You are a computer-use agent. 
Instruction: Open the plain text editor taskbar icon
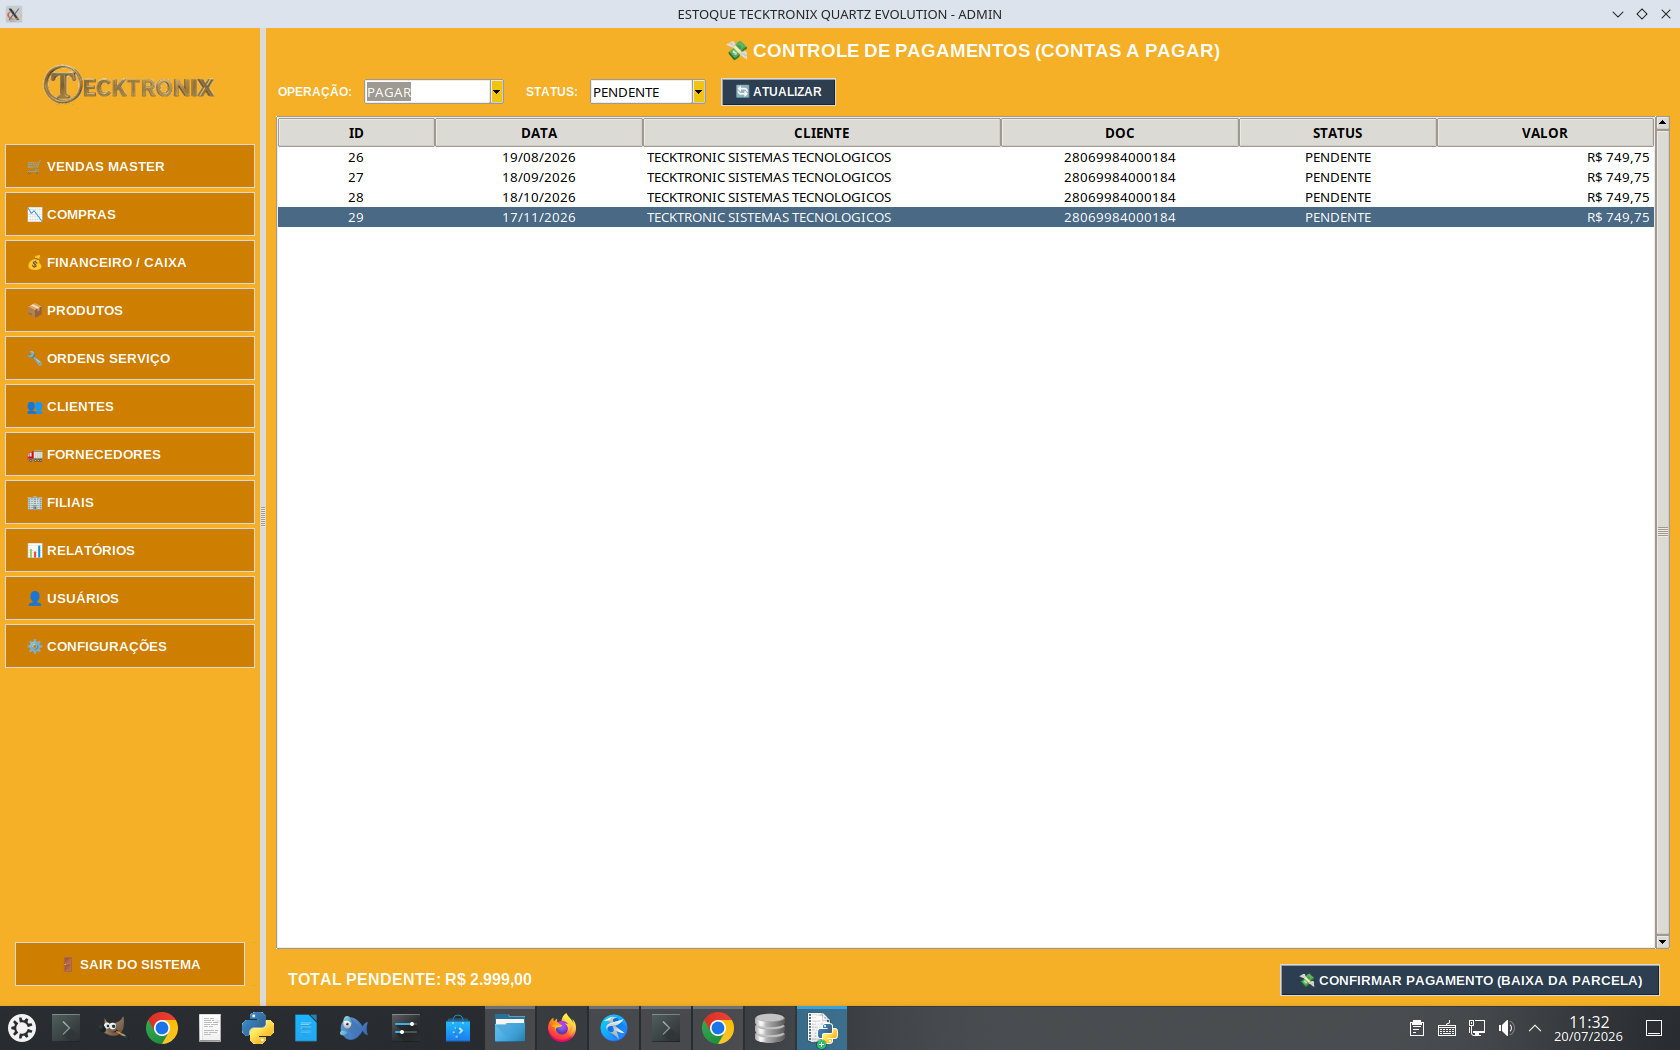pyautogui.click(x=210, y=1028)
